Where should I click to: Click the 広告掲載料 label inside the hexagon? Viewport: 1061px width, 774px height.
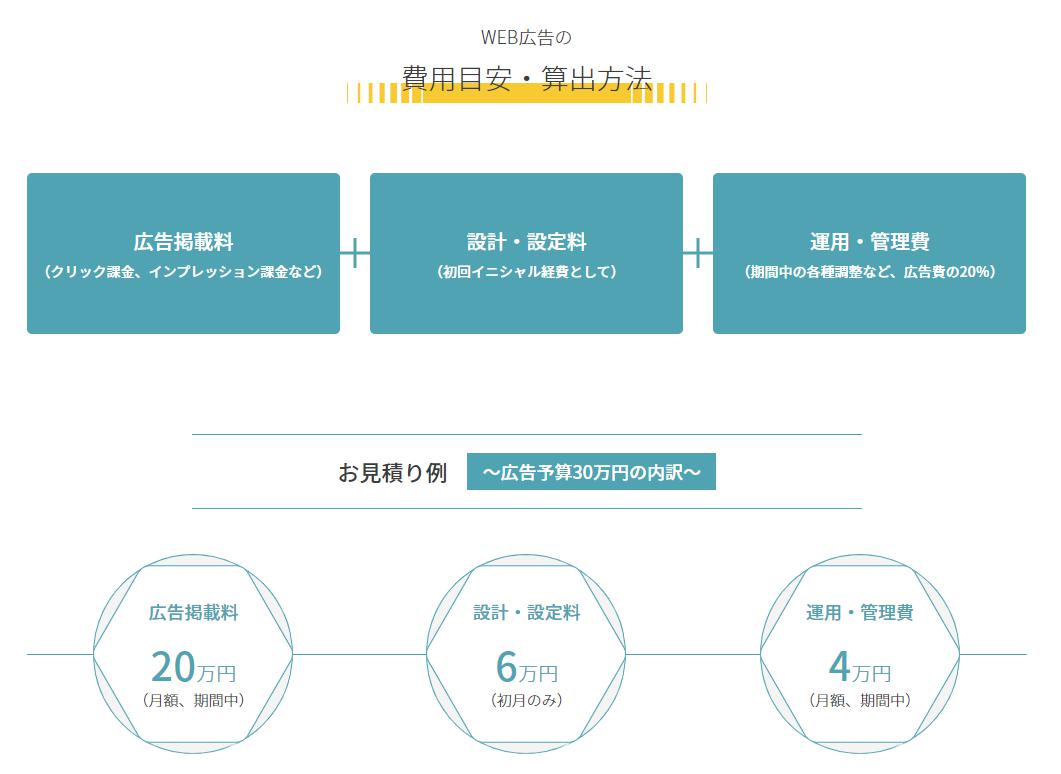point(194,613)
